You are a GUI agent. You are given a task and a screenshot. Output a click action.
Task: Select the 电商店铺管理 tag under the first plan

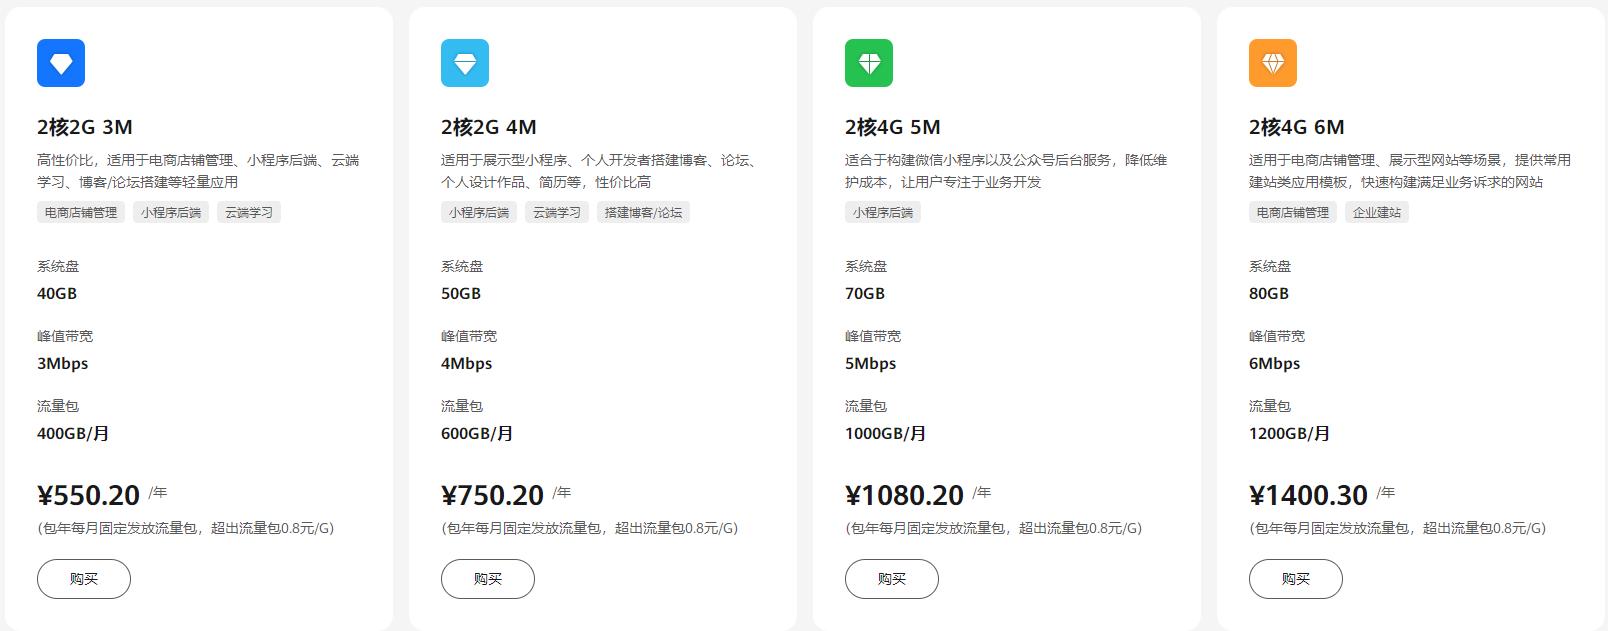coord(79,212)
